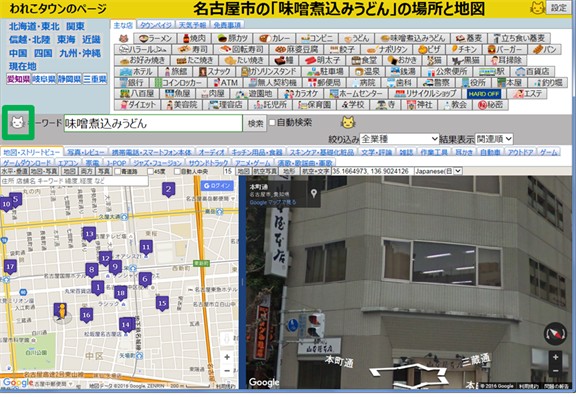This screenshot has width=576, height=397.
Task: Click the keyword field containing 味噌煮込みうどん
Action: 153,123
